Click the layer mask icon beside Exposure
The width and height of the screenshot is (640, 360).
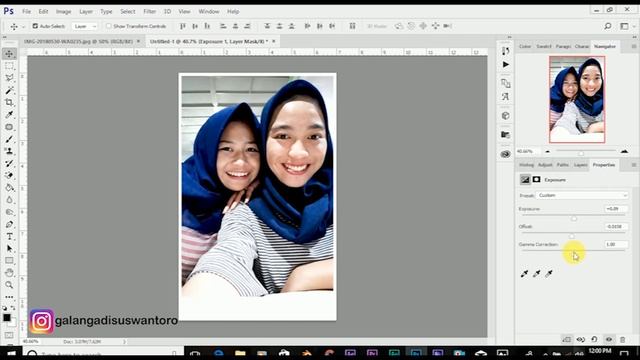click(x=536, y=180)
